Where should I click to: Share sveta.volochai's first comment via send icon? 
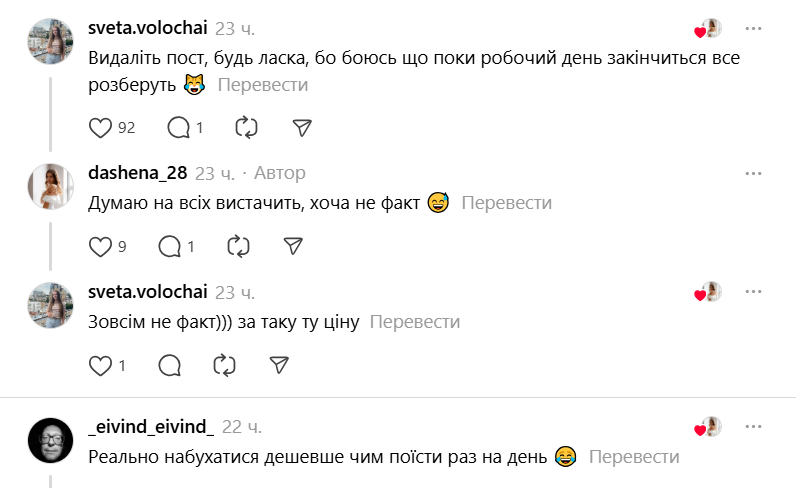coord(302,127)
